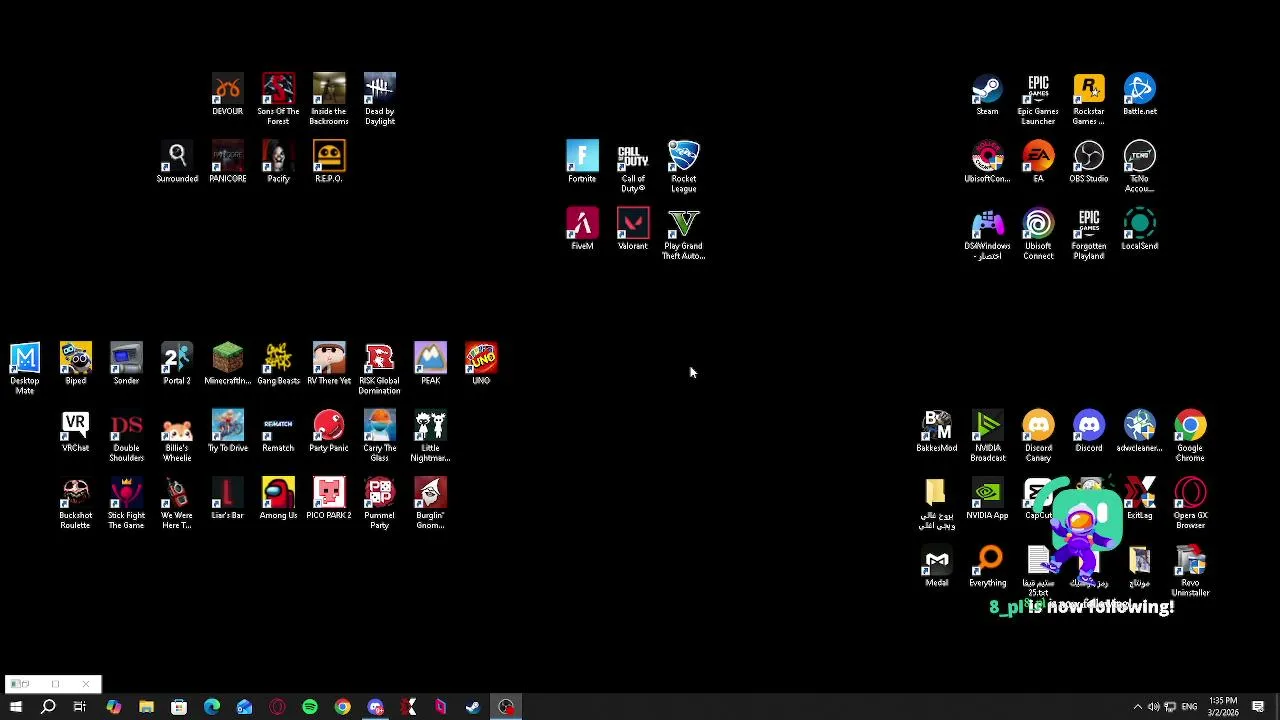1280x720 pixels.
Task: Select the Pacify game icon
Action: 278,163
